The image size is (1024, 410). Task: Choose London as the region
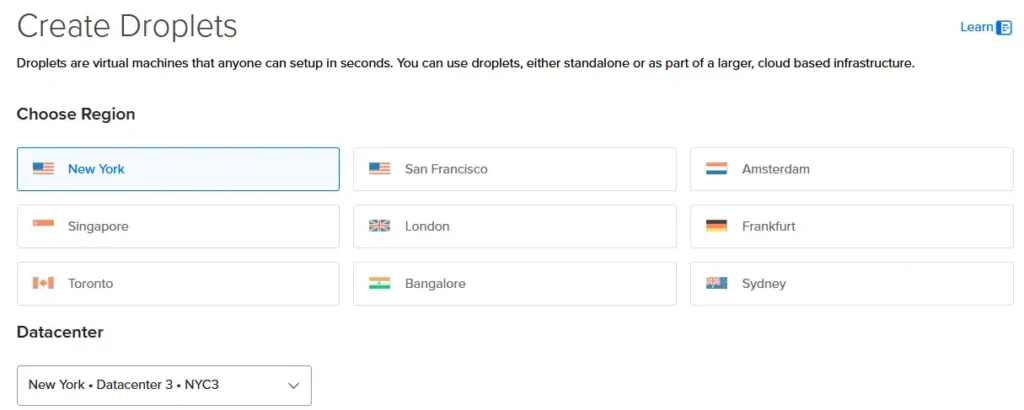(x=515, y=226)
